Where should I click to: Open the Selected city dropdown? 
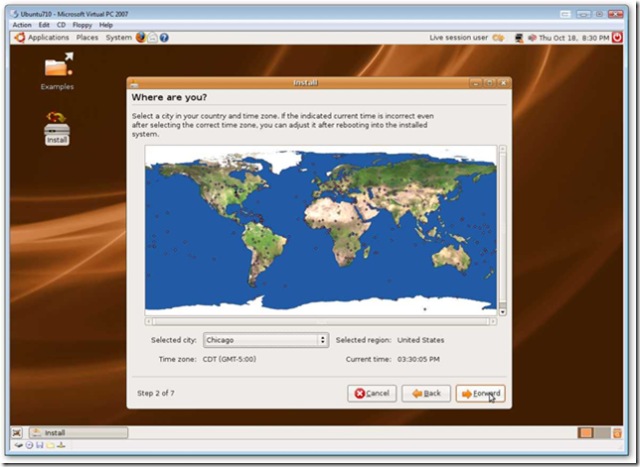(266, 340)
